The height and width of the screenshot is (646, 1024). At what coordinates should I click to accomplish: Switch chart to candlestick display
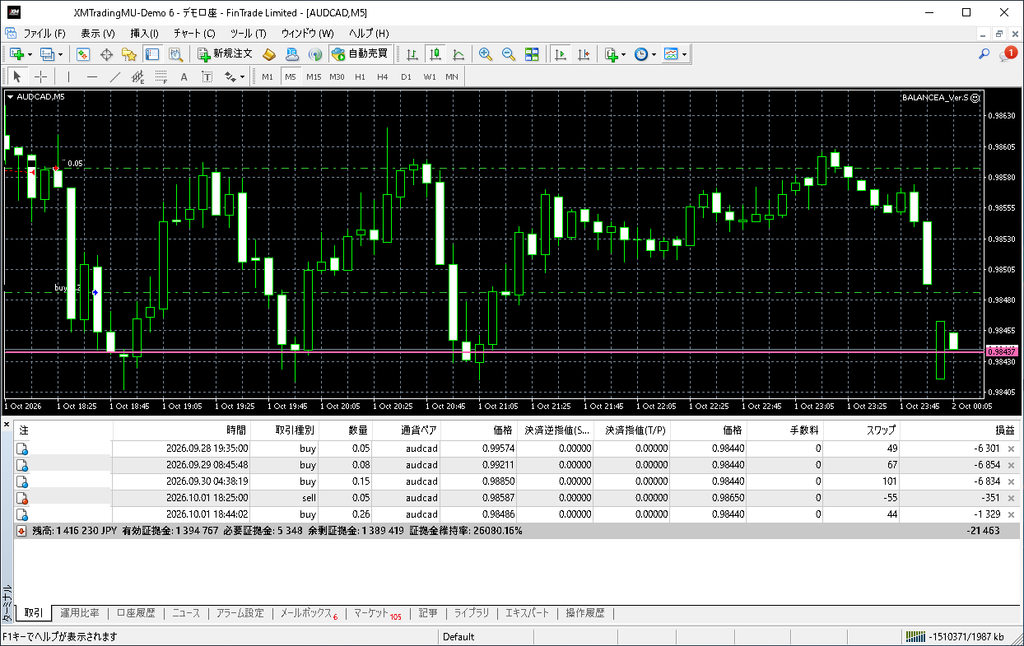(x=436, y=54)
